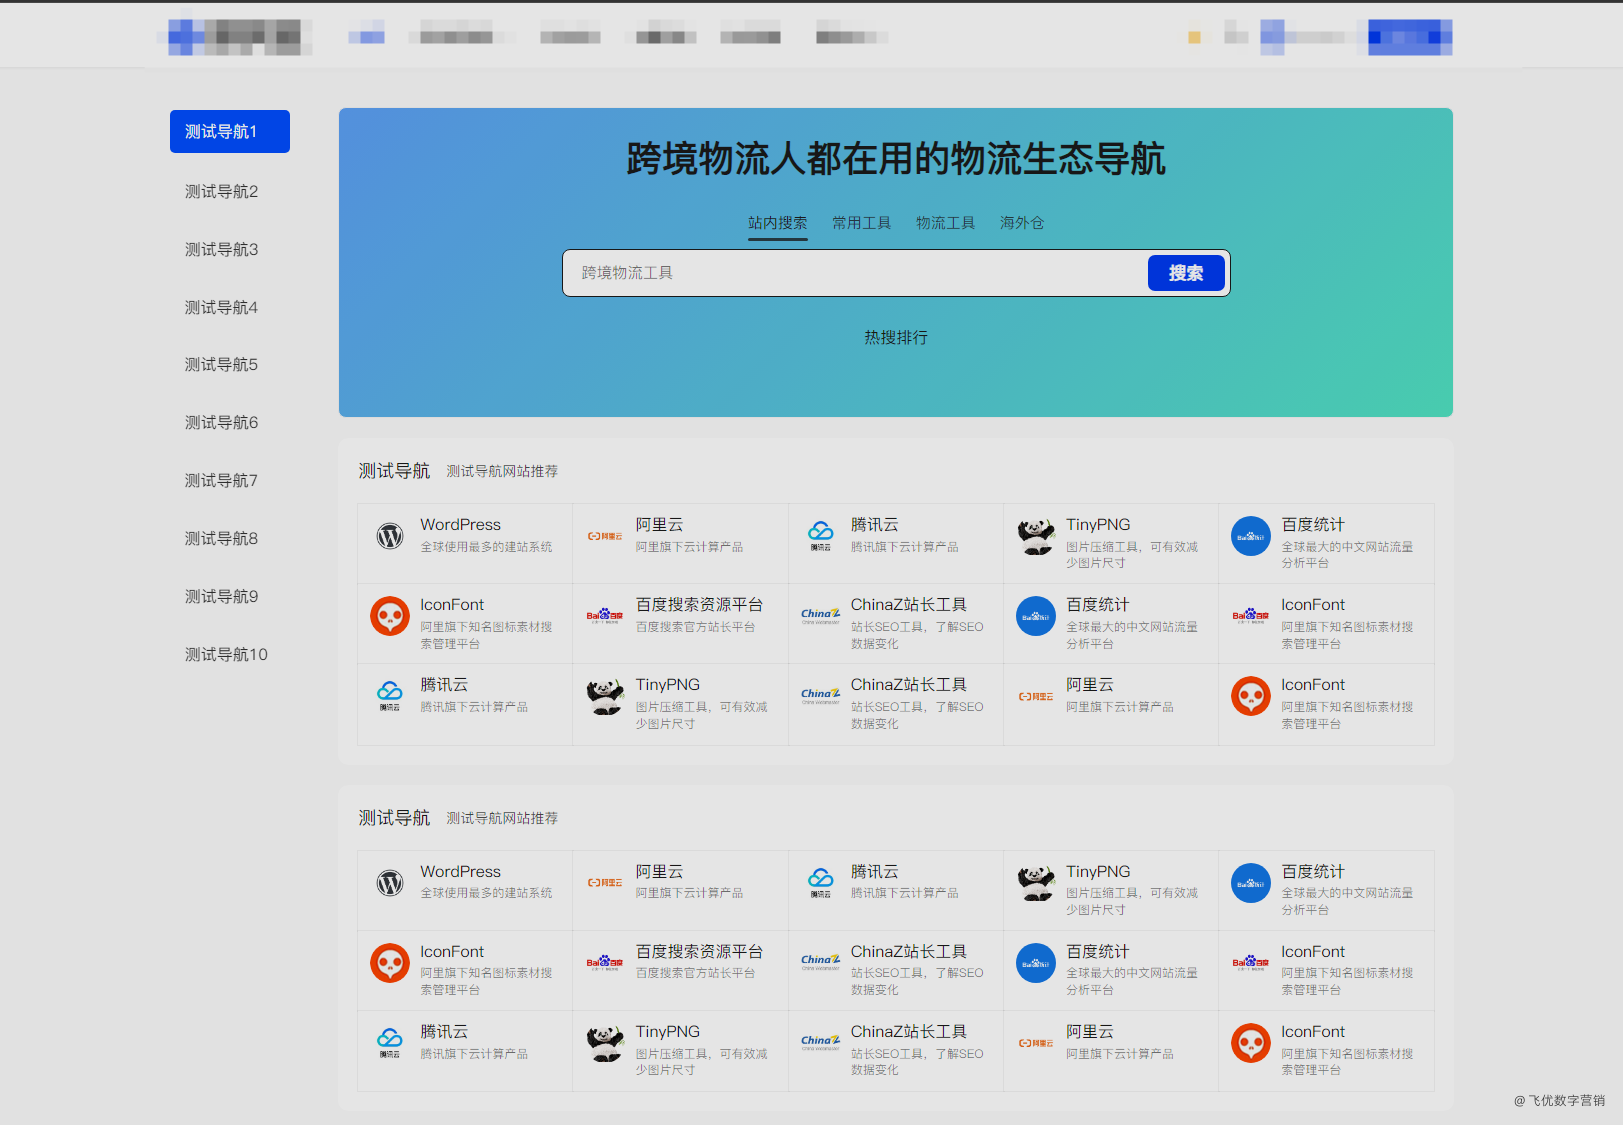
Task: Click 腾讯云 cloud icon in lower section's WordPress row
Action: point(821,883)
